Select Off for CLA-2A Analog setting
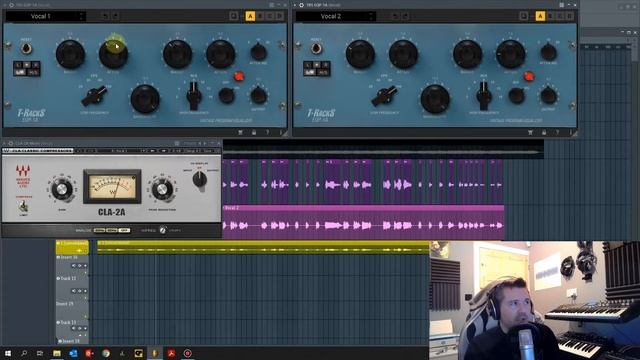The width and height of the screenshot is (640, 360). tap(125, 231)
